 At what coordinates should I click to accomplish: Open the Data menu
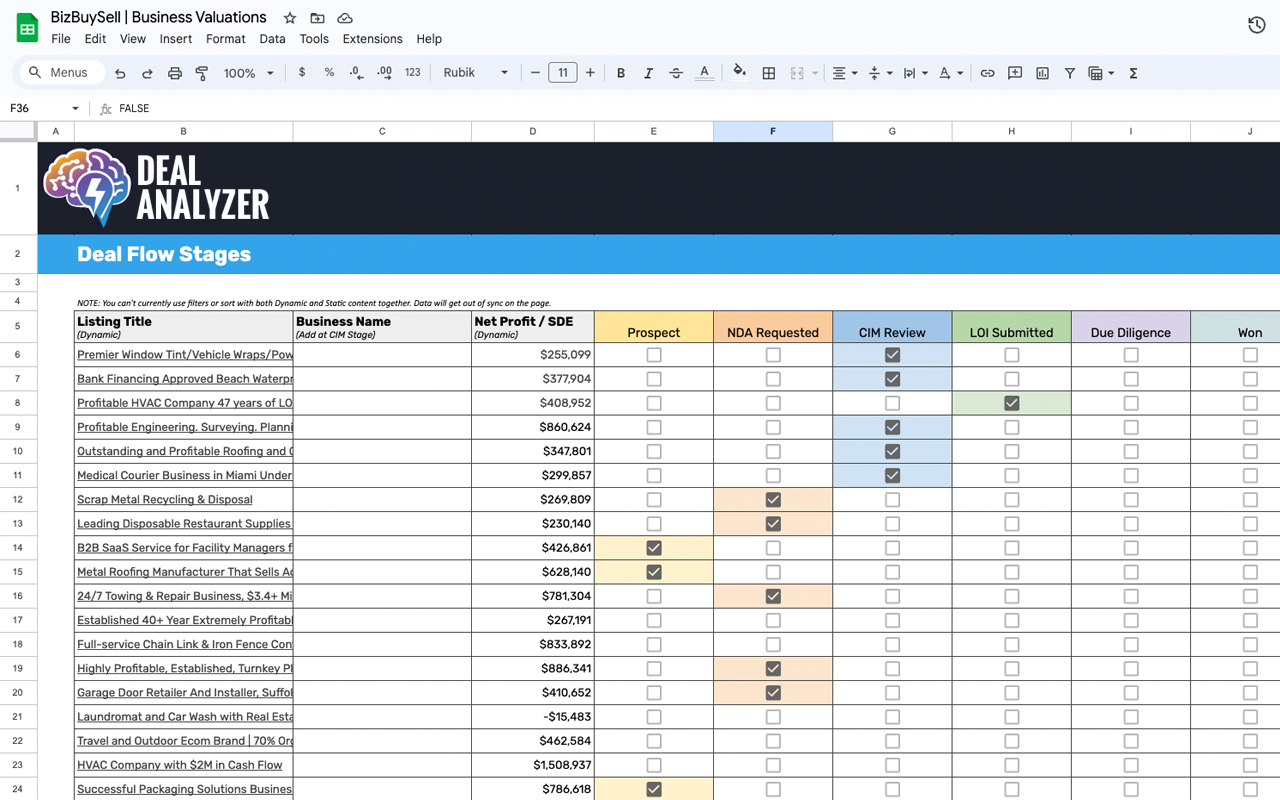[x=272, y=39]
